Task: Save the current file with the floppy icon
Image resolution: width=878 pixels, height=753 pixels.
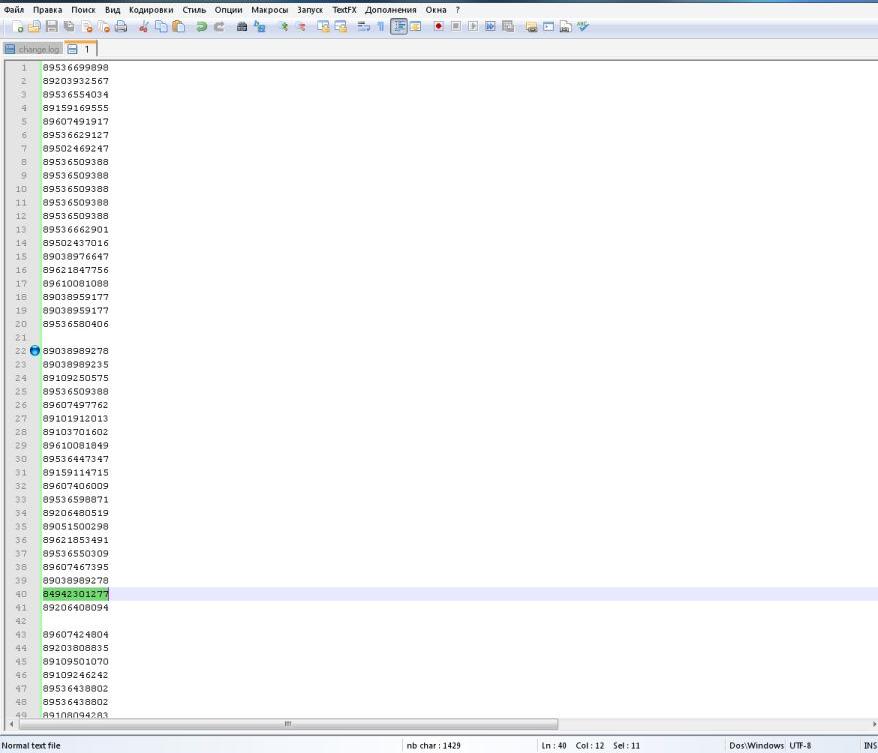Action: [52, 26]
